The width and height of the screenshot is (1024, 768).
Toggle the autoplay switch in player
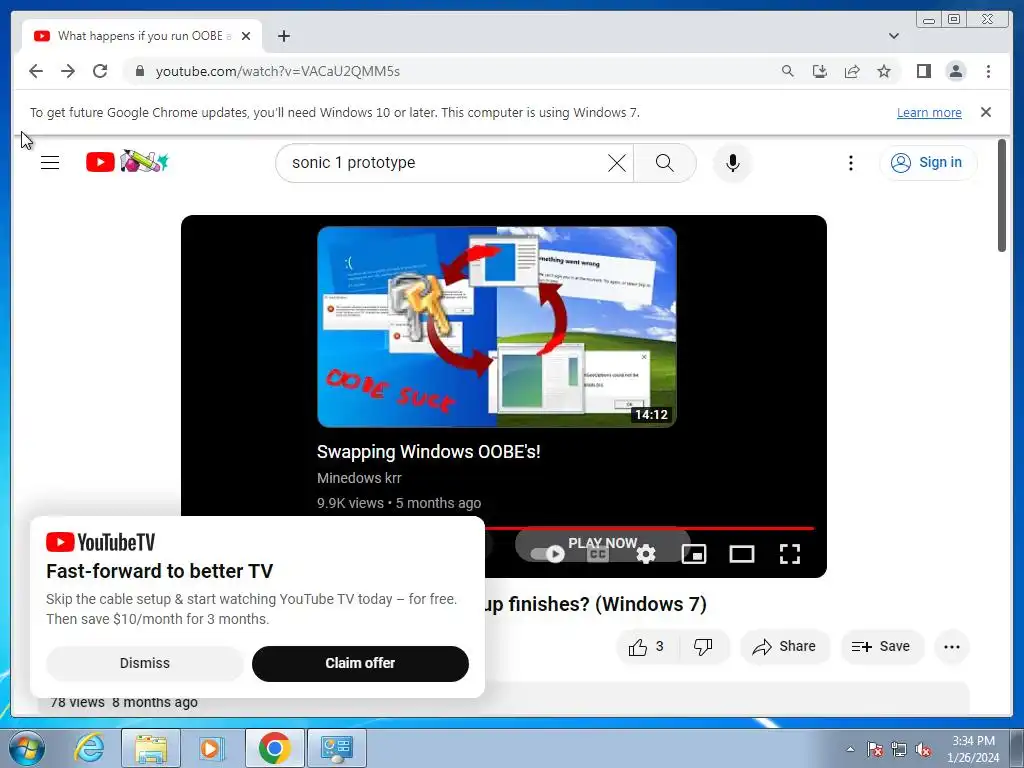(x=547, y=554)
